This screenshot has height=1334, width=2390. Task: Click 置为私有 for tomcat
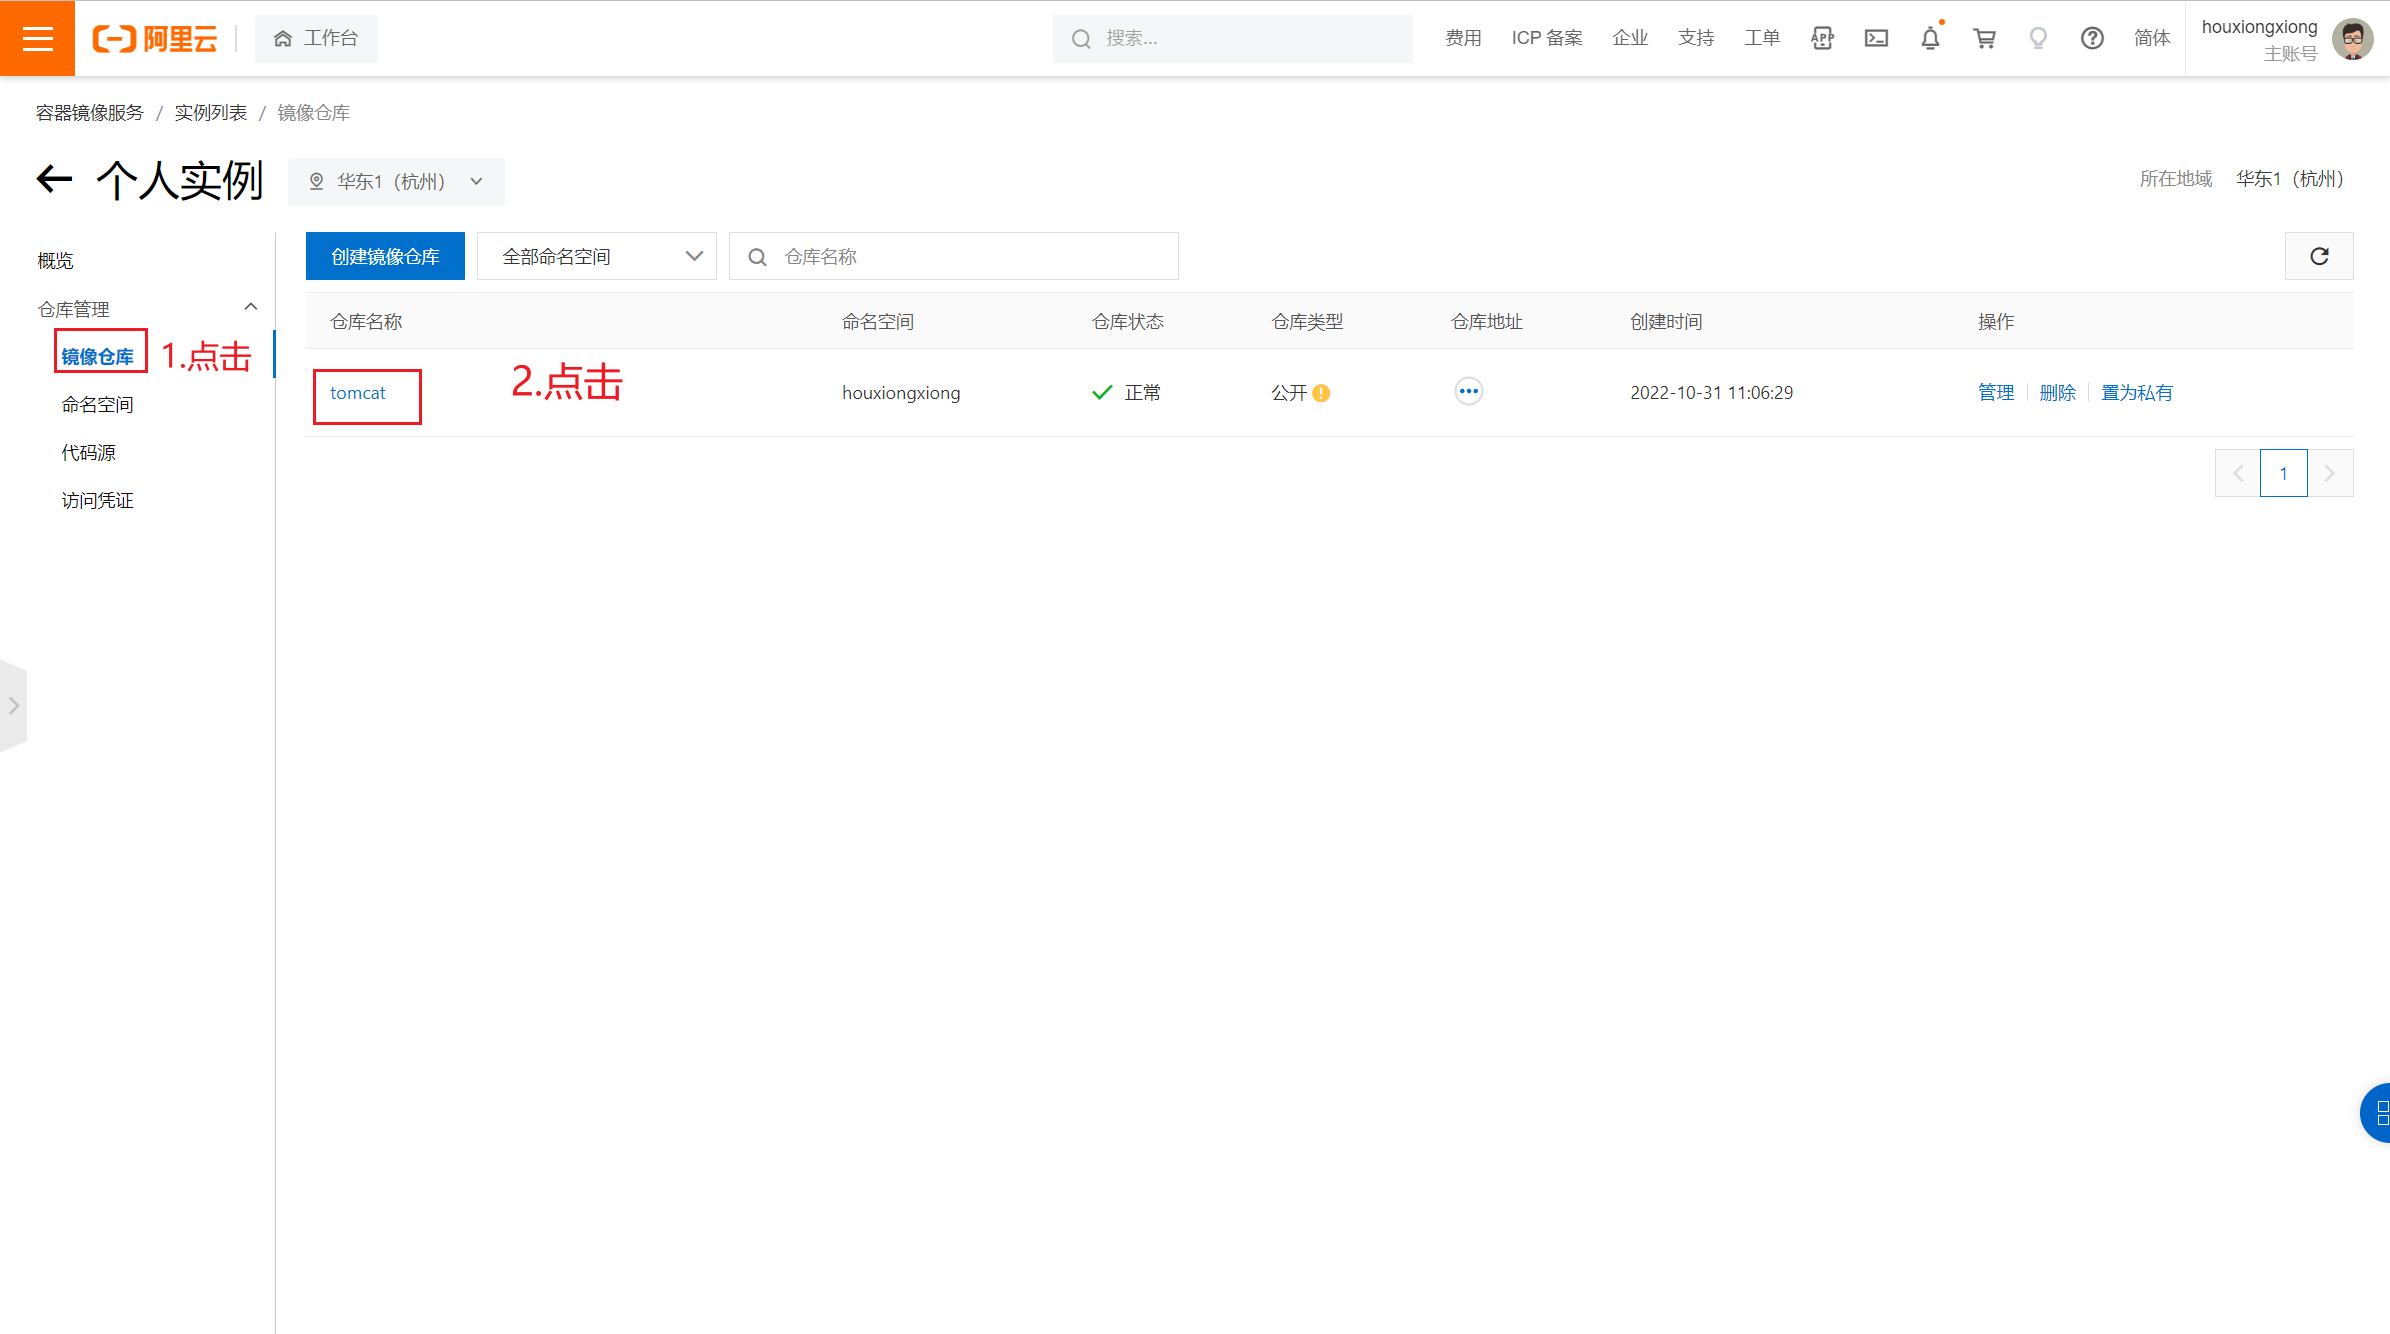(x=2136, y=392)
